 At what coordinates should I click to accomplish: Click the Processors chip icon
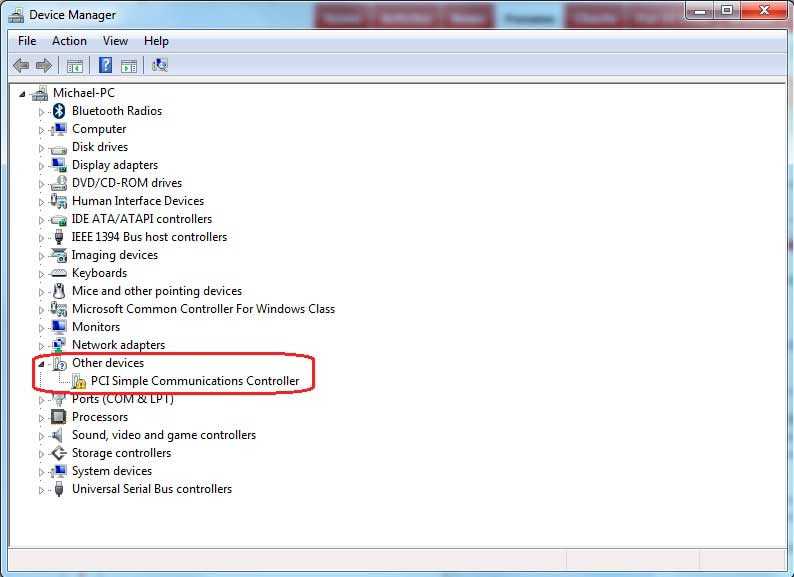point(59,417)
